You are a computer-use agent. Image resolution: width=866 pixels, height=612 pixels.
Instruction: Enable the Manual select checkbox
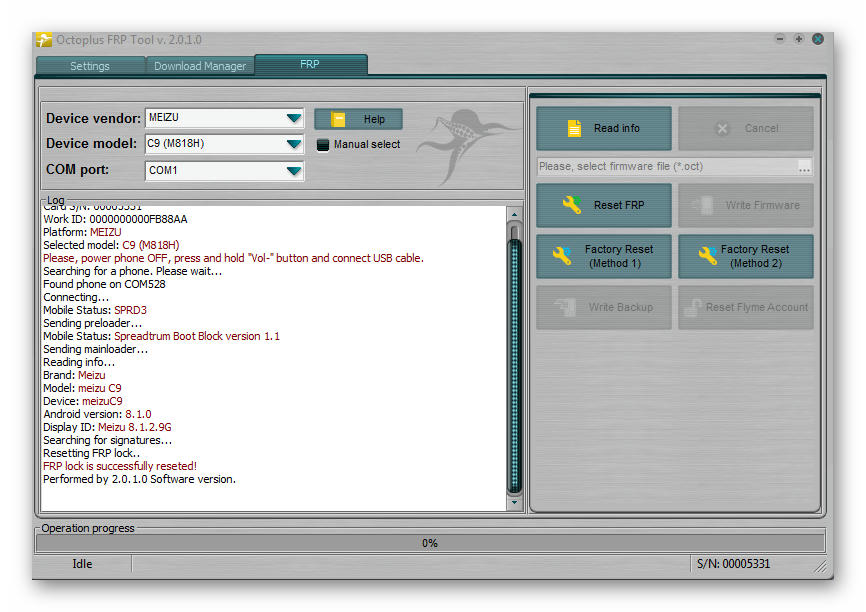[x=323, y=145]
